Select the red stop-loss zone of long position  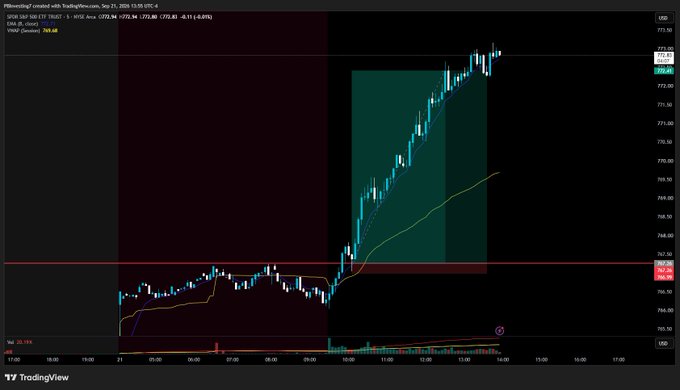coord(419,269)
